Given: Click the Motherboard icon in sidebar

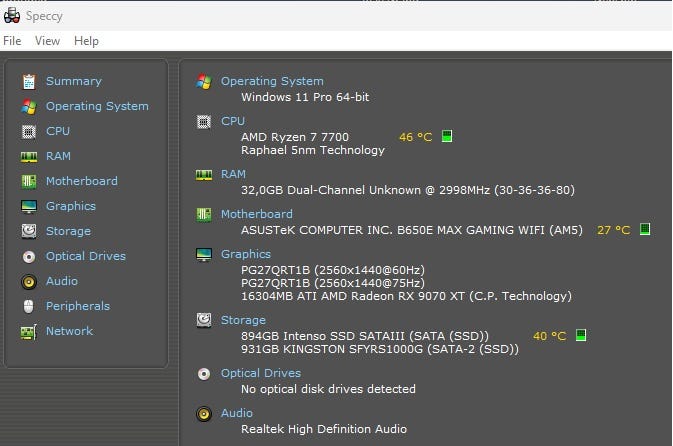Looking at the screenshot, I should (x=29, y=182).
